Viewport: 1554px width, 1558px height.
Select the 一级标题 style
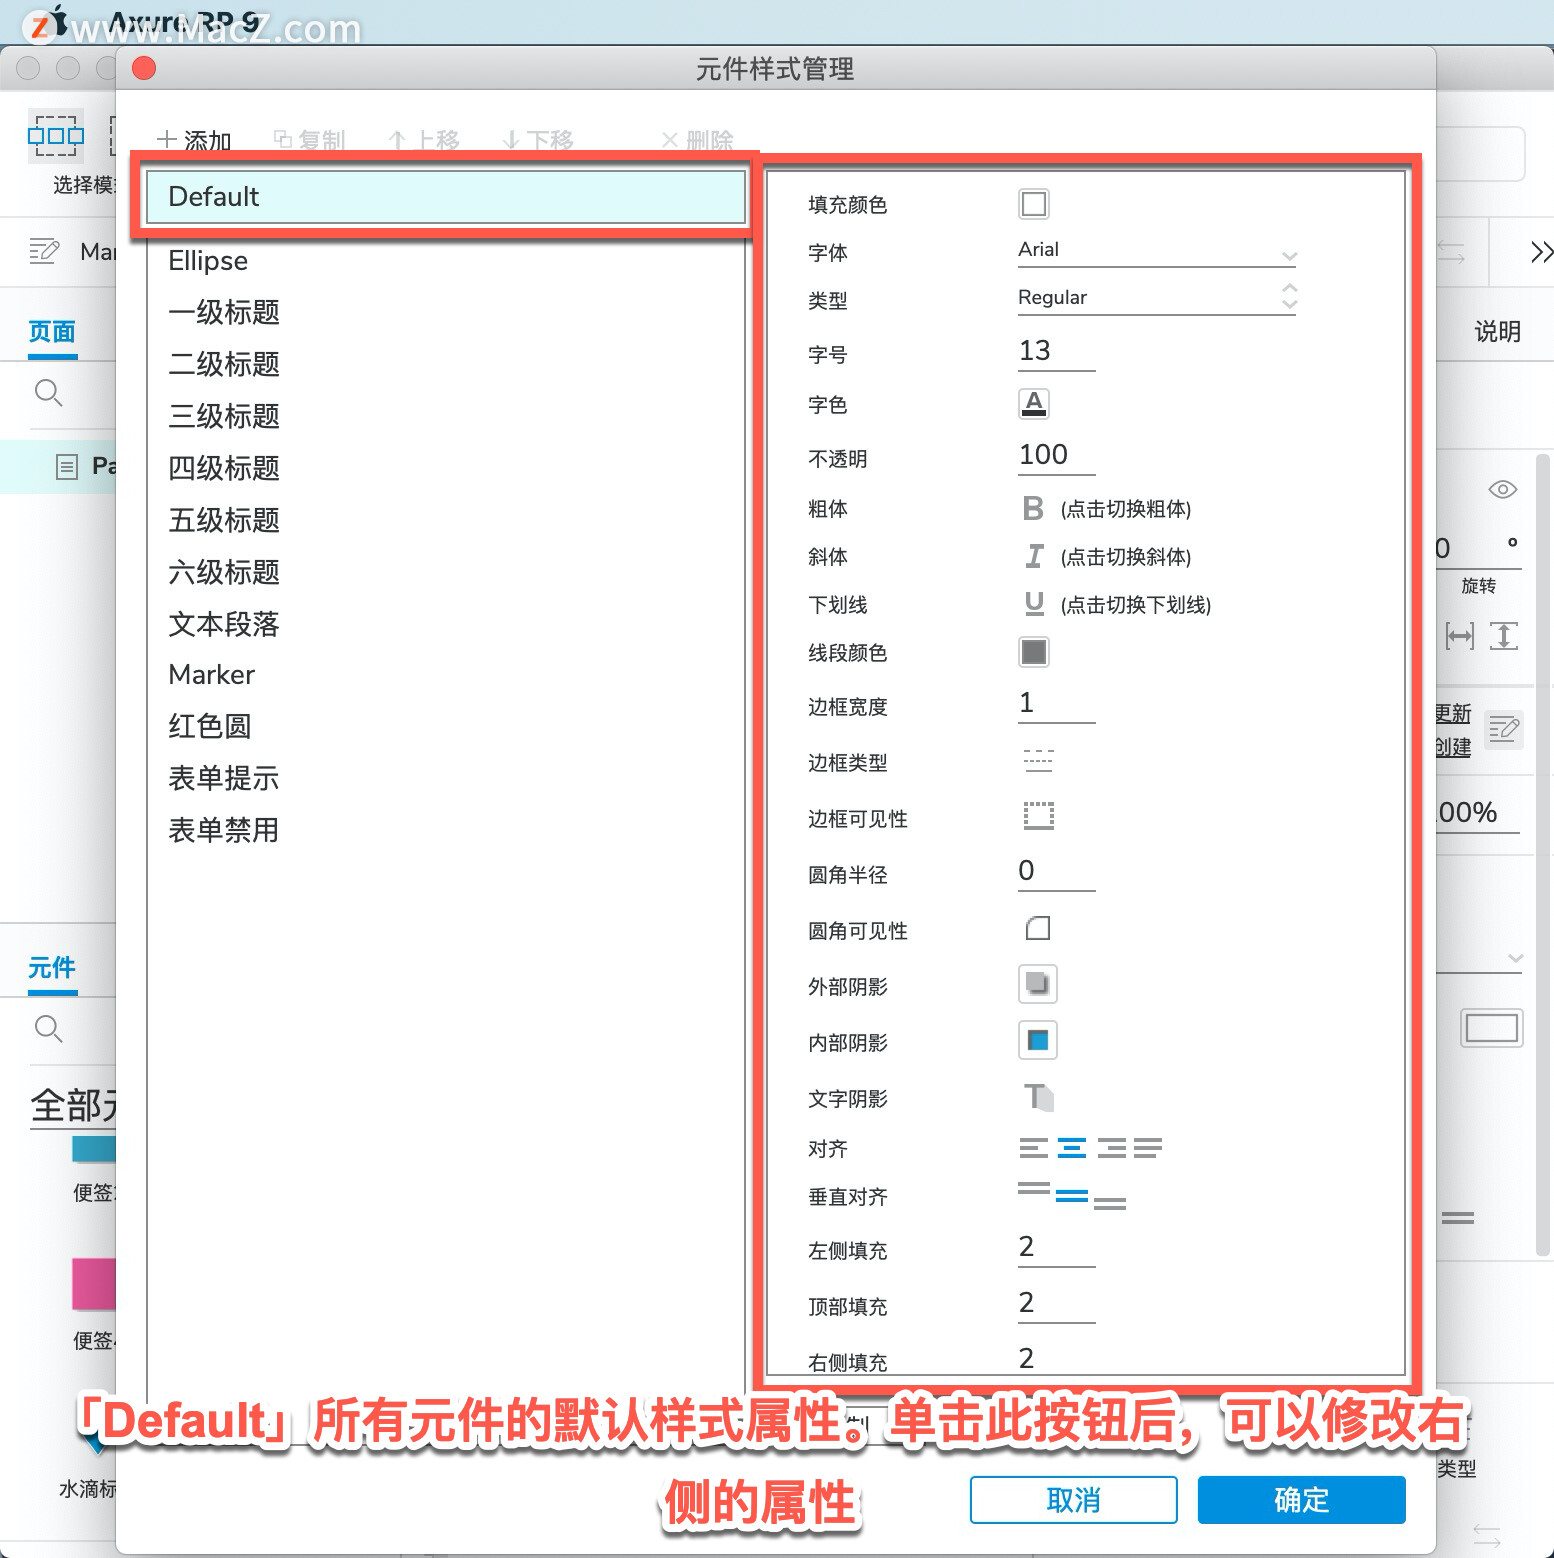tap(446, 312)
